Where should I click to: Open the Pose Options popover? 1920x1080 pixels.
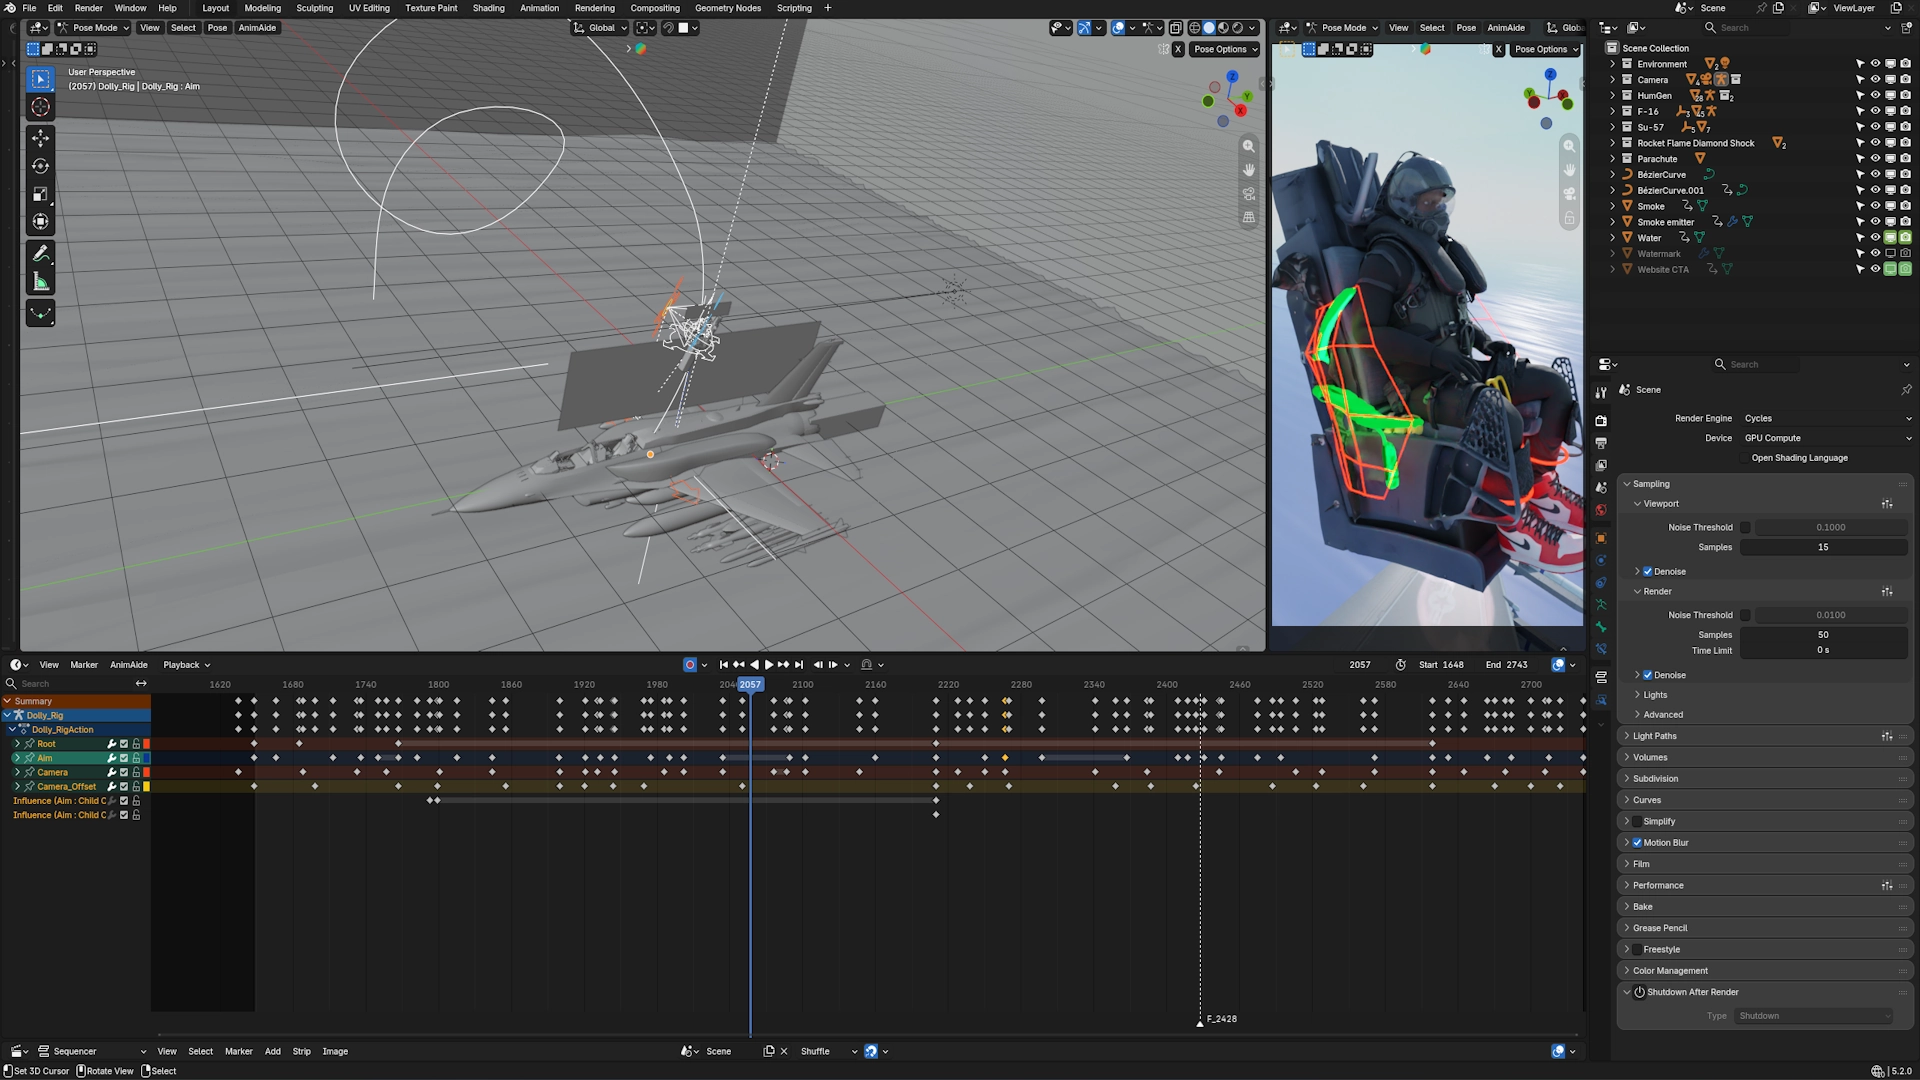click(x=1225, y=49)
